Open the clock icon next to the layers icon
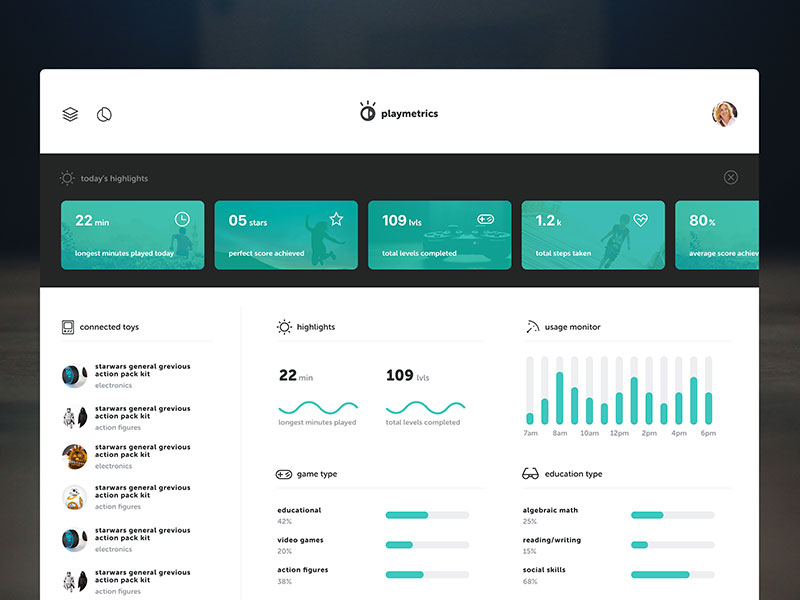Screen dimensions: 800x600 pyautogui.click(x=103, y=114)
